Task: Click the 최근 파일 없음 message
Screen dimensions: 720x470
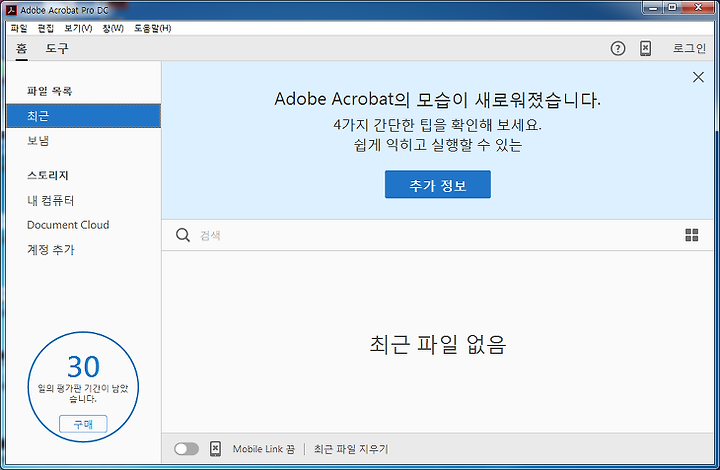Action: point(438,344)
